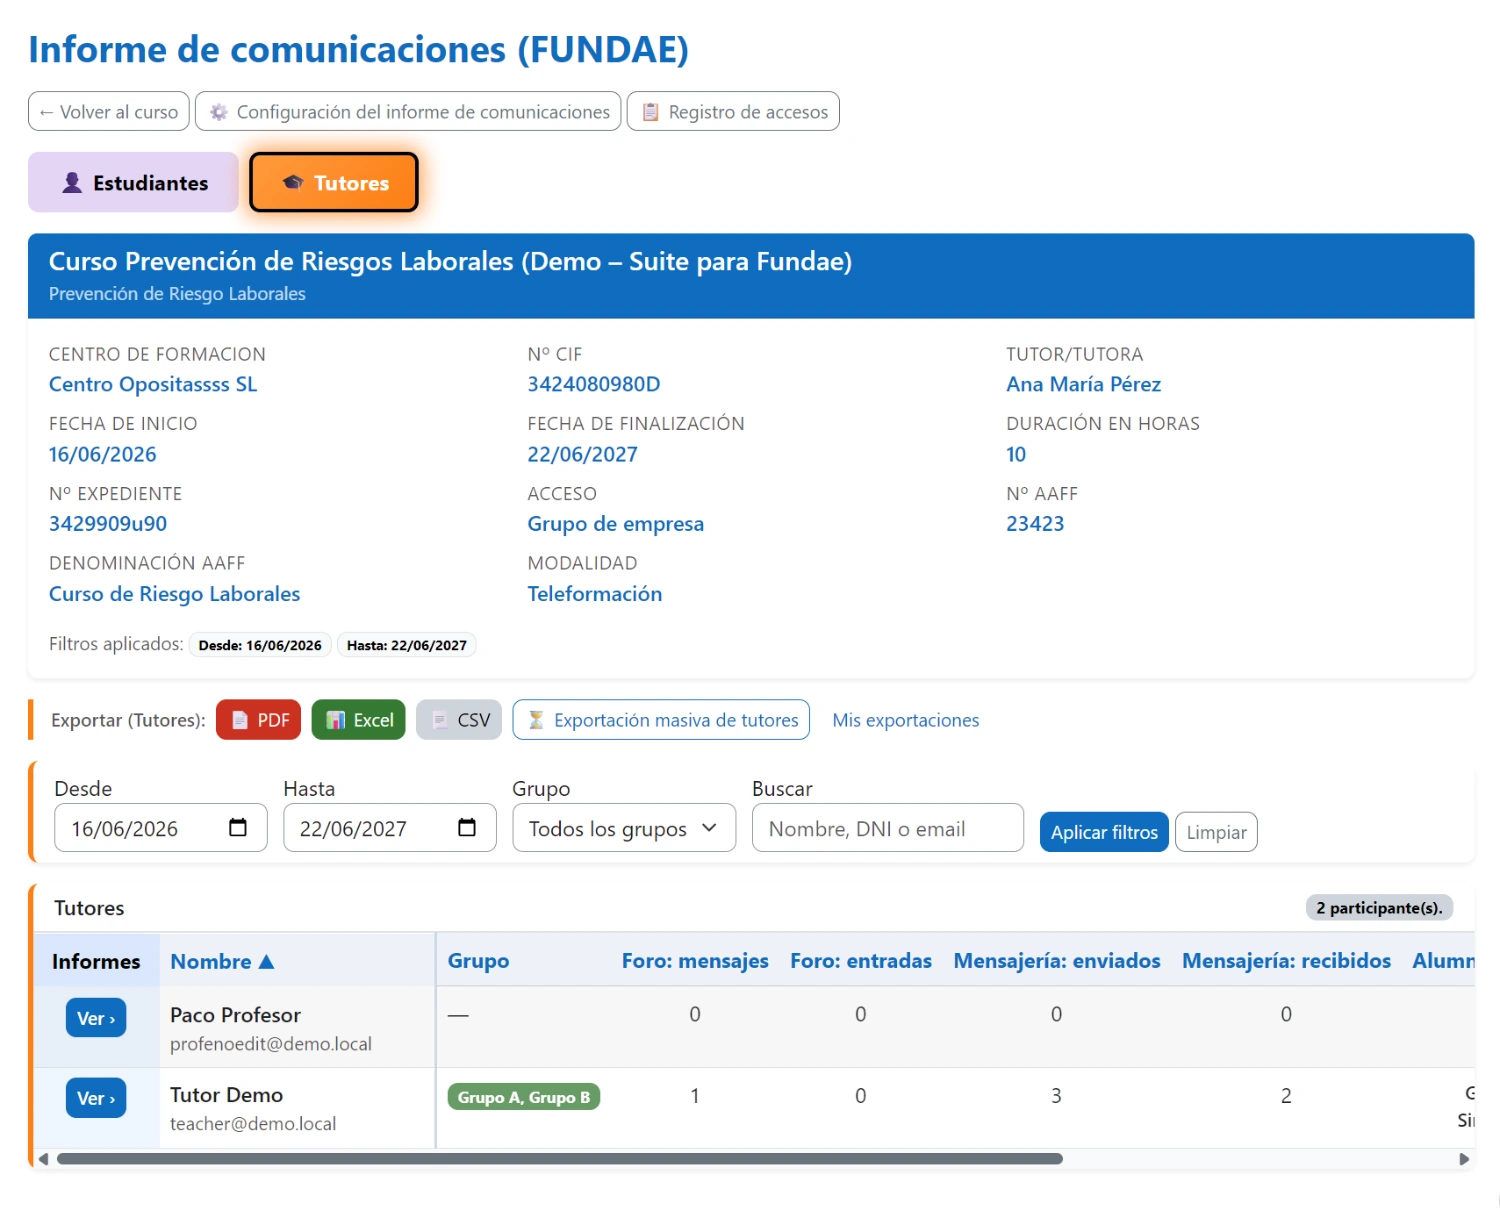Click the scroll left arrow of table

(x=43, y=1159)
